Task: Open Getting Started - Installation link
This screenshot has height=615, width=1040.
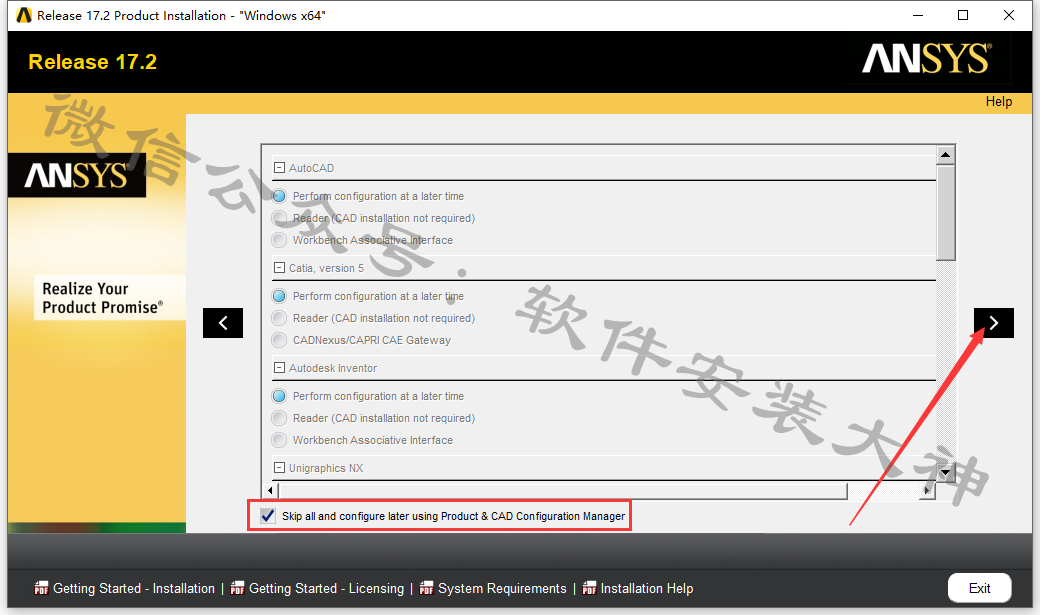Action: point(134,588)
